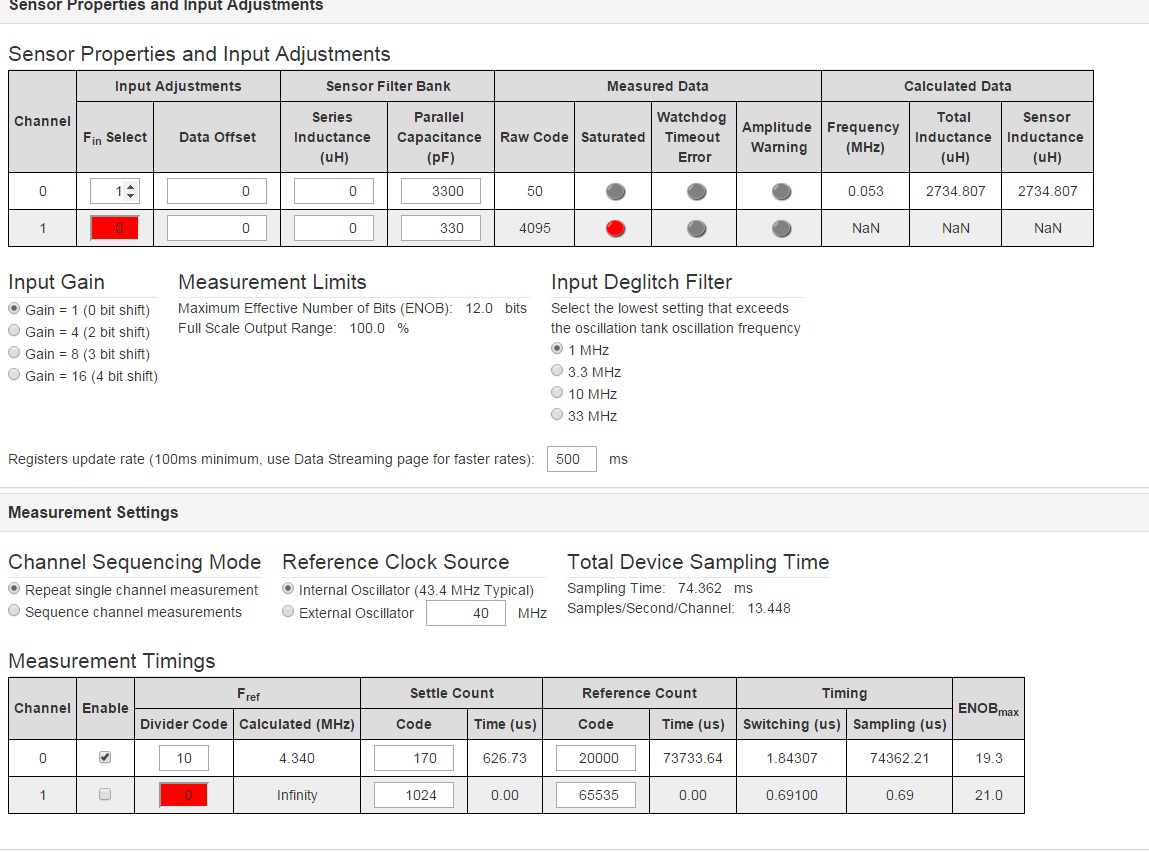Click the Fin Select stepper arrows for channel 0
The width and height of the screenshot is (1149, 852).
[130, 191]
